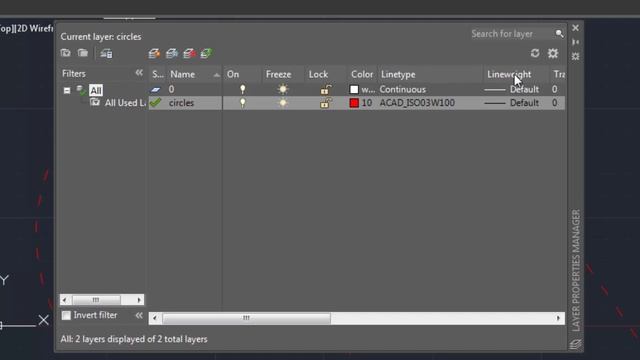640x360 pixels.
Task: Click the status icon of layer 0
Action: (156, 89)
